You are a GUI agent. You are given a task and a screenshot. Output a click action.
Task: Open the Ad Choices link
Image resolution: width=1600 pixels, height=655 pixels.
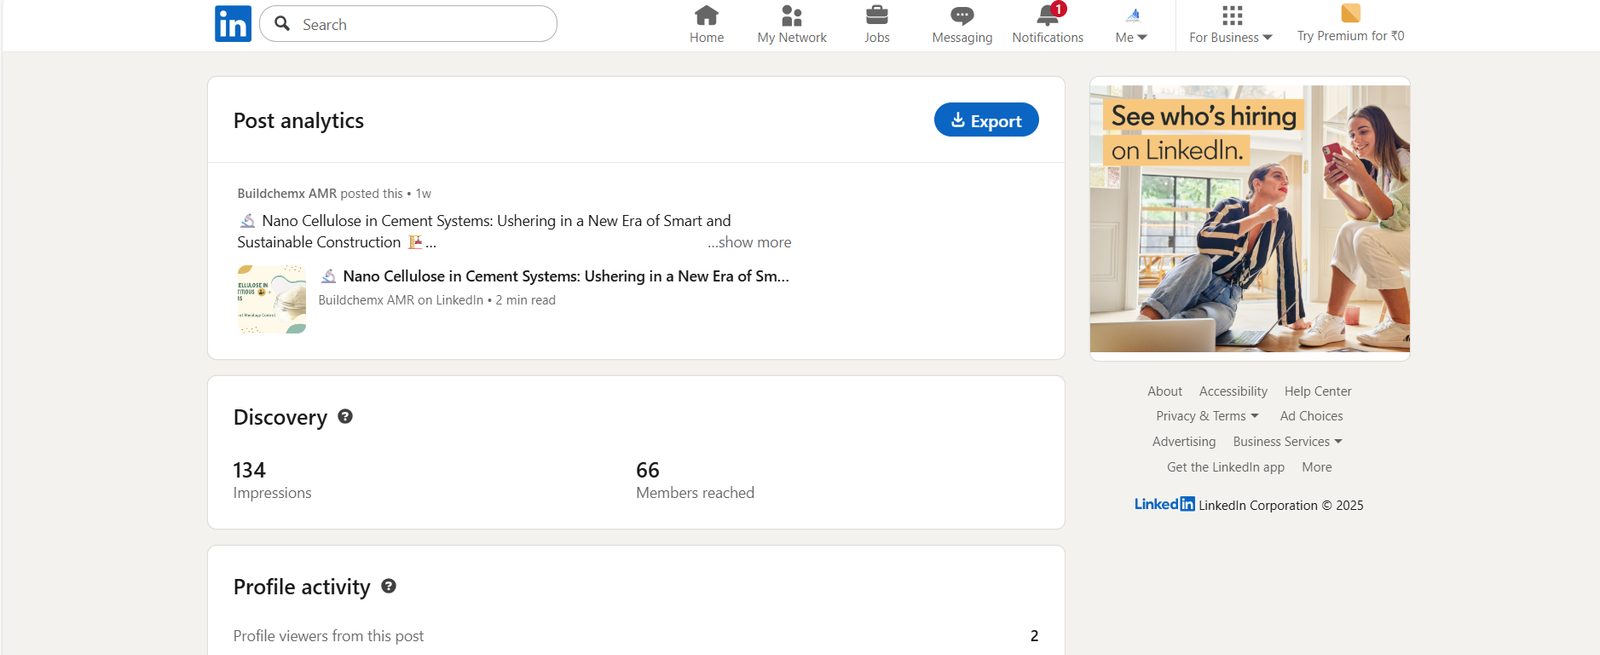tap(1311, 416)
